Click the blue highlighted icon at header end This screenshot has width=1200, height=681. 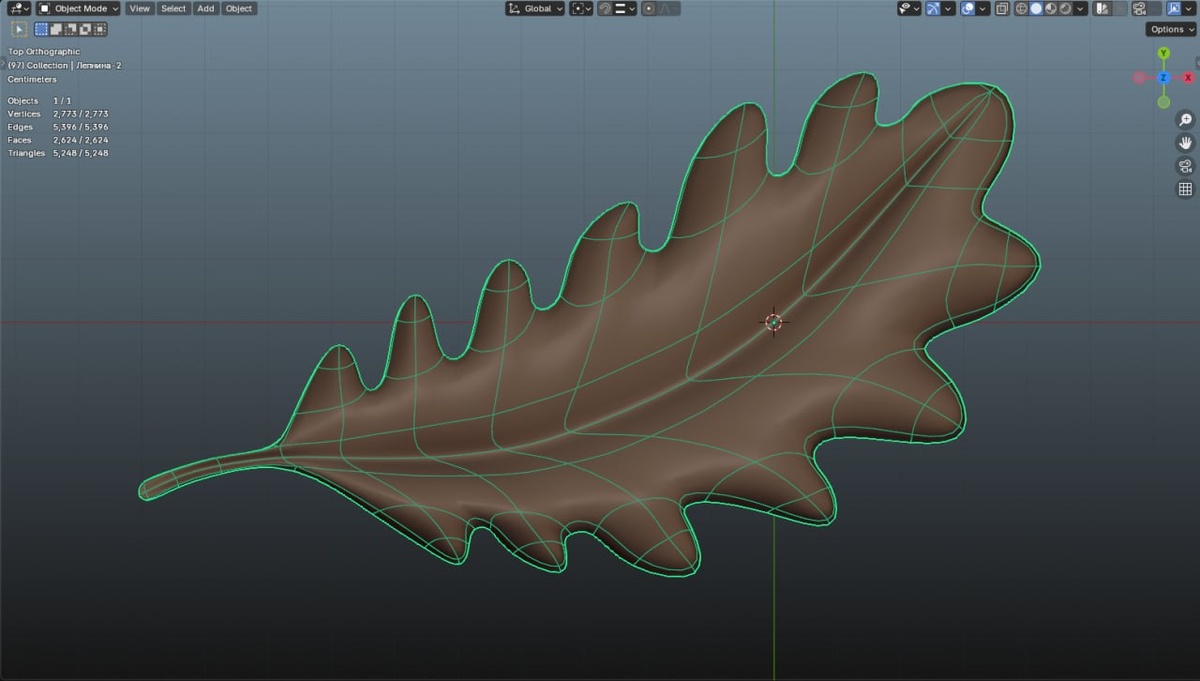(x=1174, y=8)
